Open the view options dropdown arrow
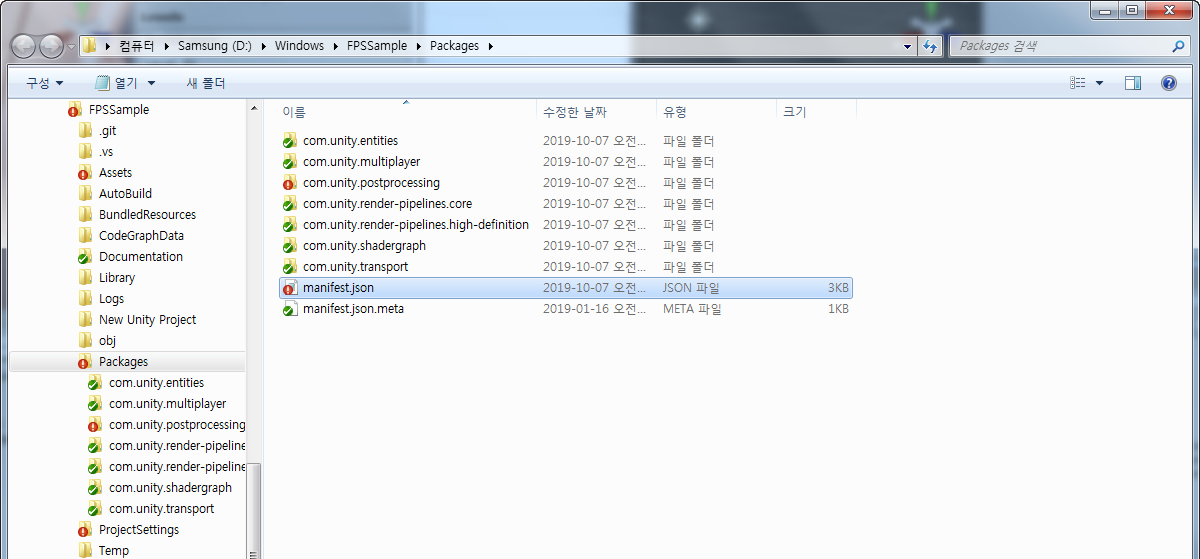 pos(1100,83)
